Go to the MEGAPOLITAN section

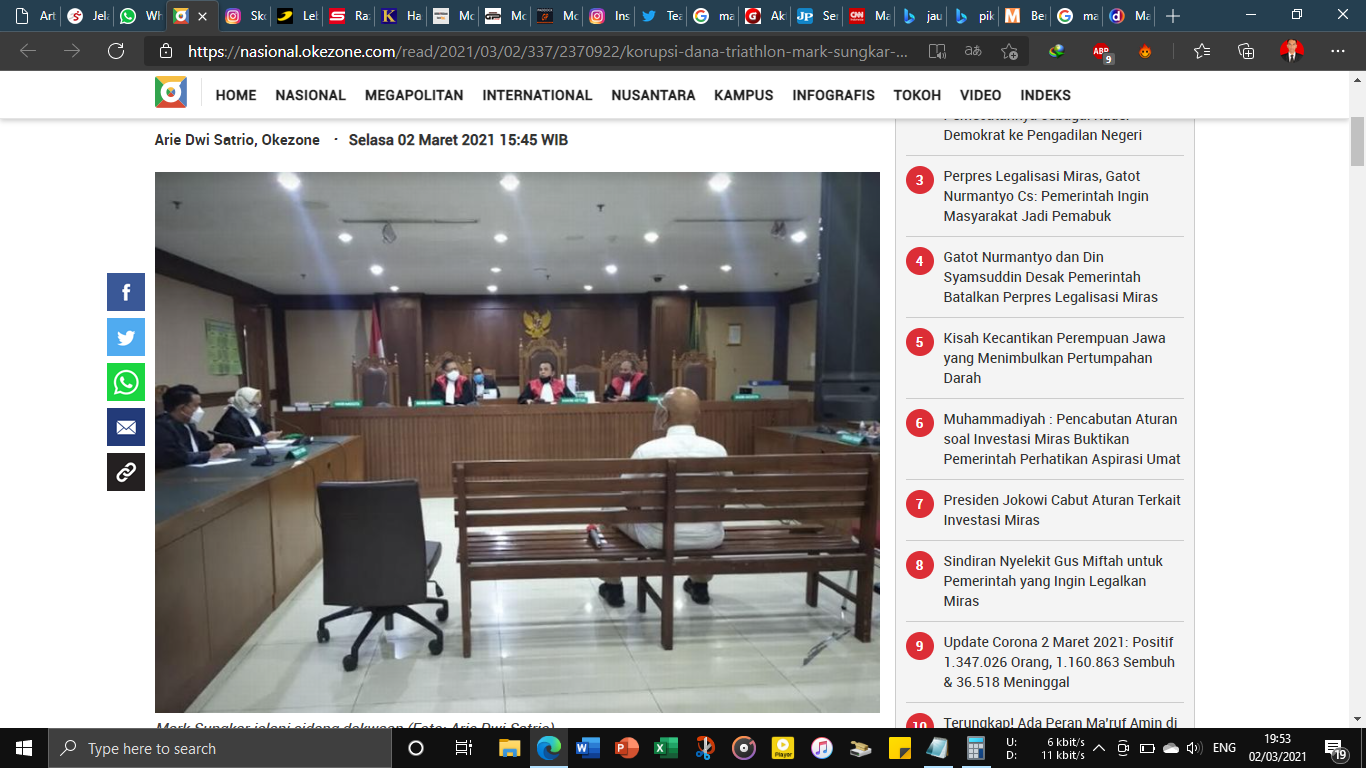pos(414,95)
